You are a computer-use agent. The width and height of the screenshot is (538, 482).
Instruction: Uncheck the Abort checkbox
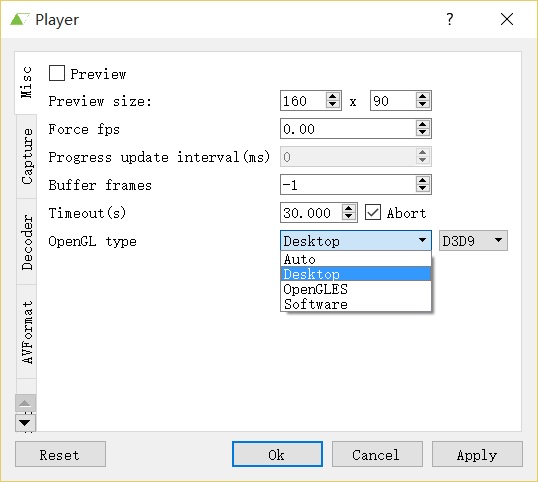(x=373, y=213)
